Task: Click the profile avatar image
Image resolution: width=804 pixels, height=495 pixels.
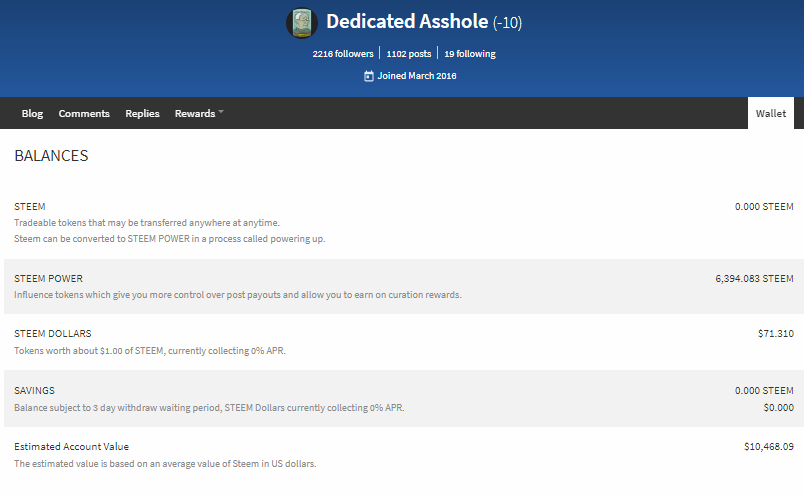Action: (302, 22)
